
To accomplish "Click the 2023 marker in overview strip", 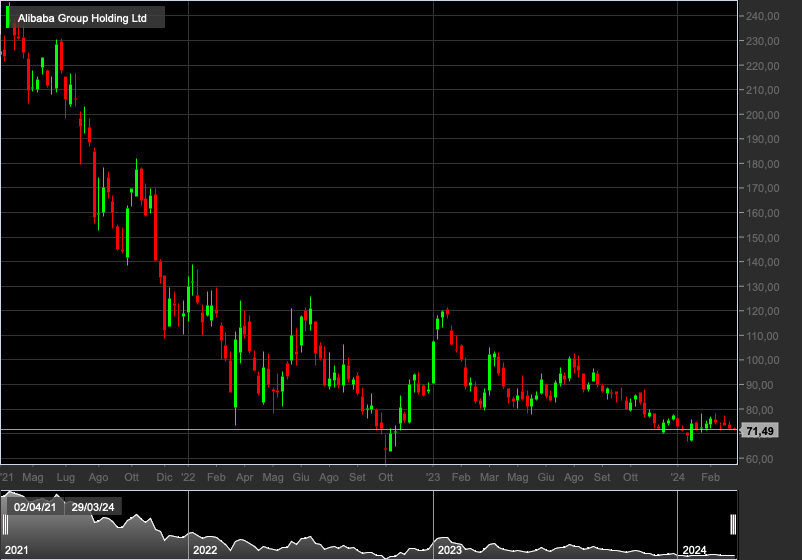I will (450, 550).
